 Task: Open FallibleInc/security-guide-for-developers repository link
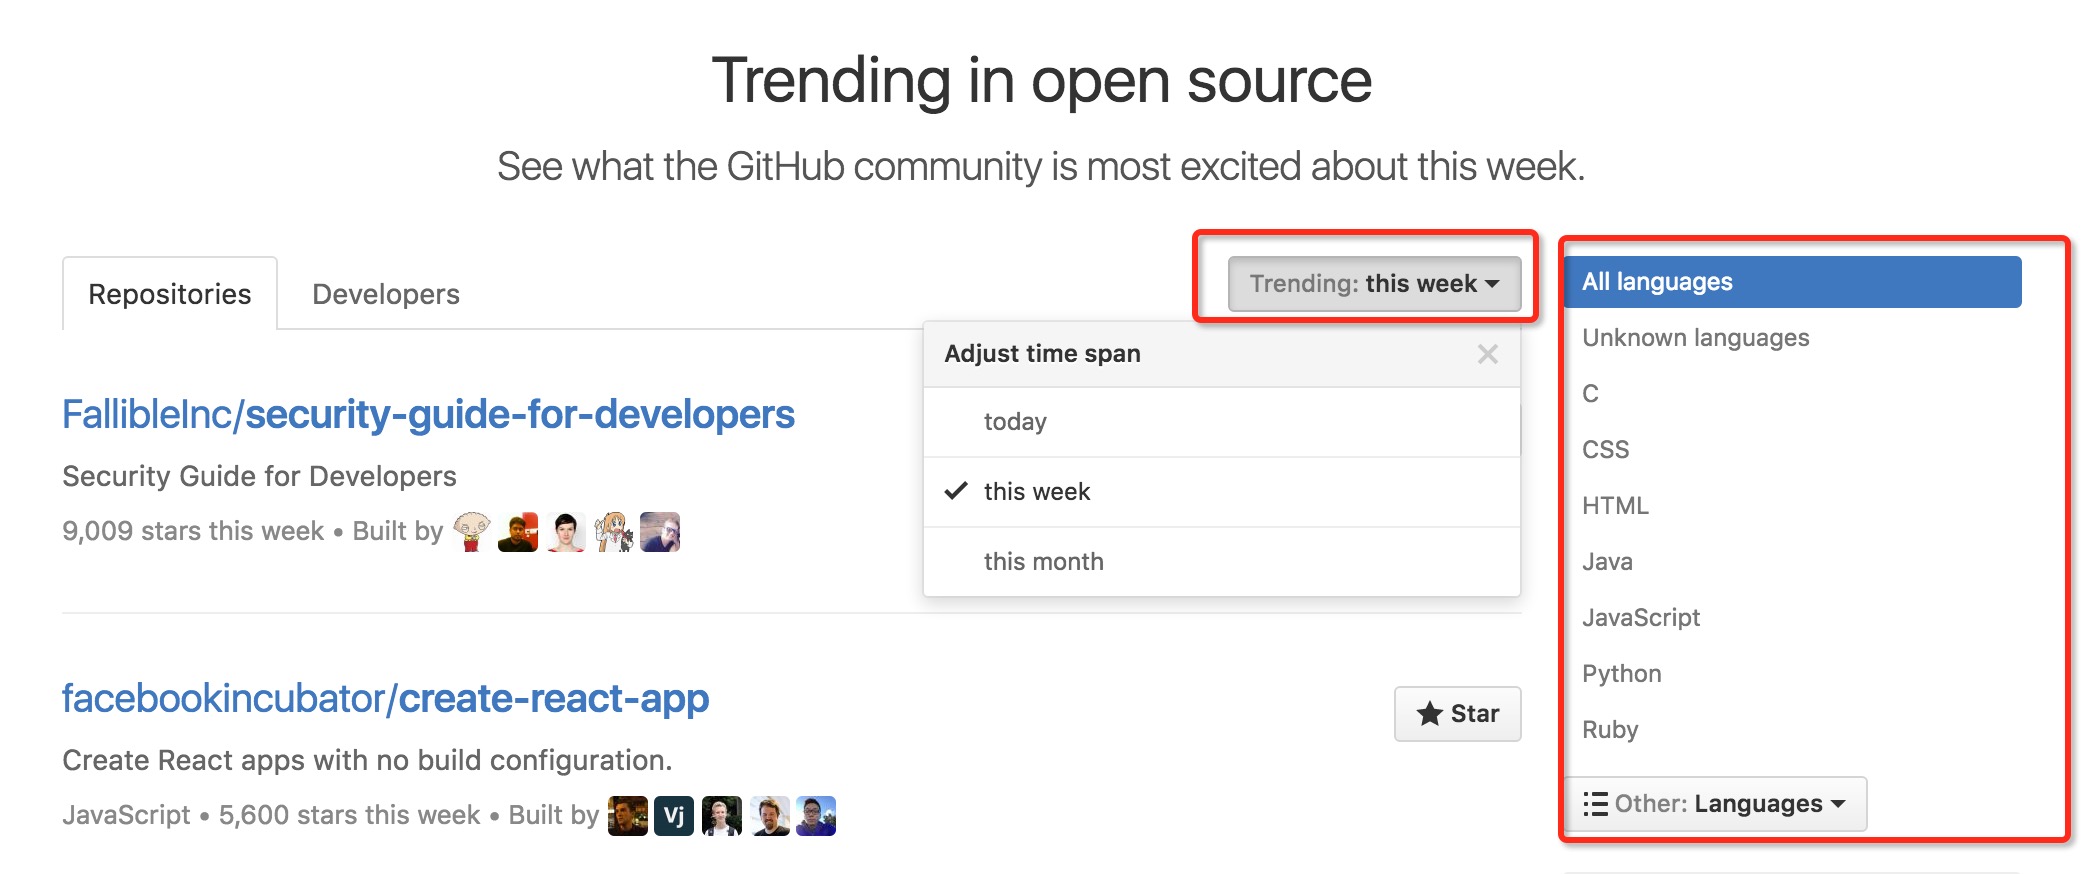click(x=428, y=415)
